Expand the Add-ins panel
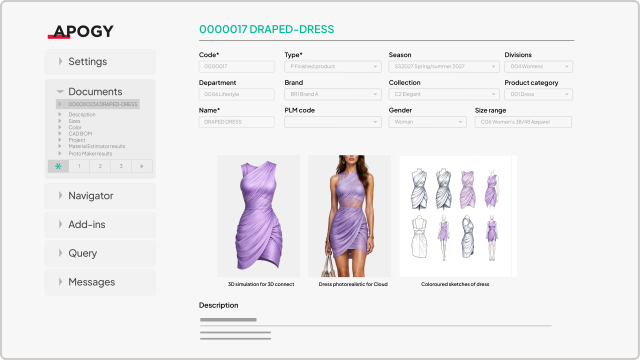640x360 pixels. 100,224
